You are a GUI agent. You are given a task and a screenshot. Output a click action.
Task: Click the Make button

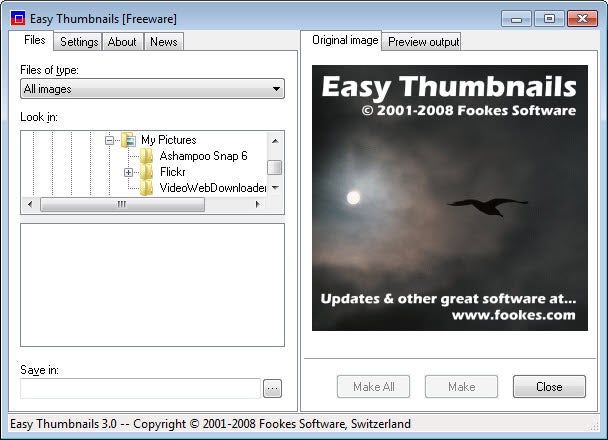pyautogui.click(x=461, y=387)
